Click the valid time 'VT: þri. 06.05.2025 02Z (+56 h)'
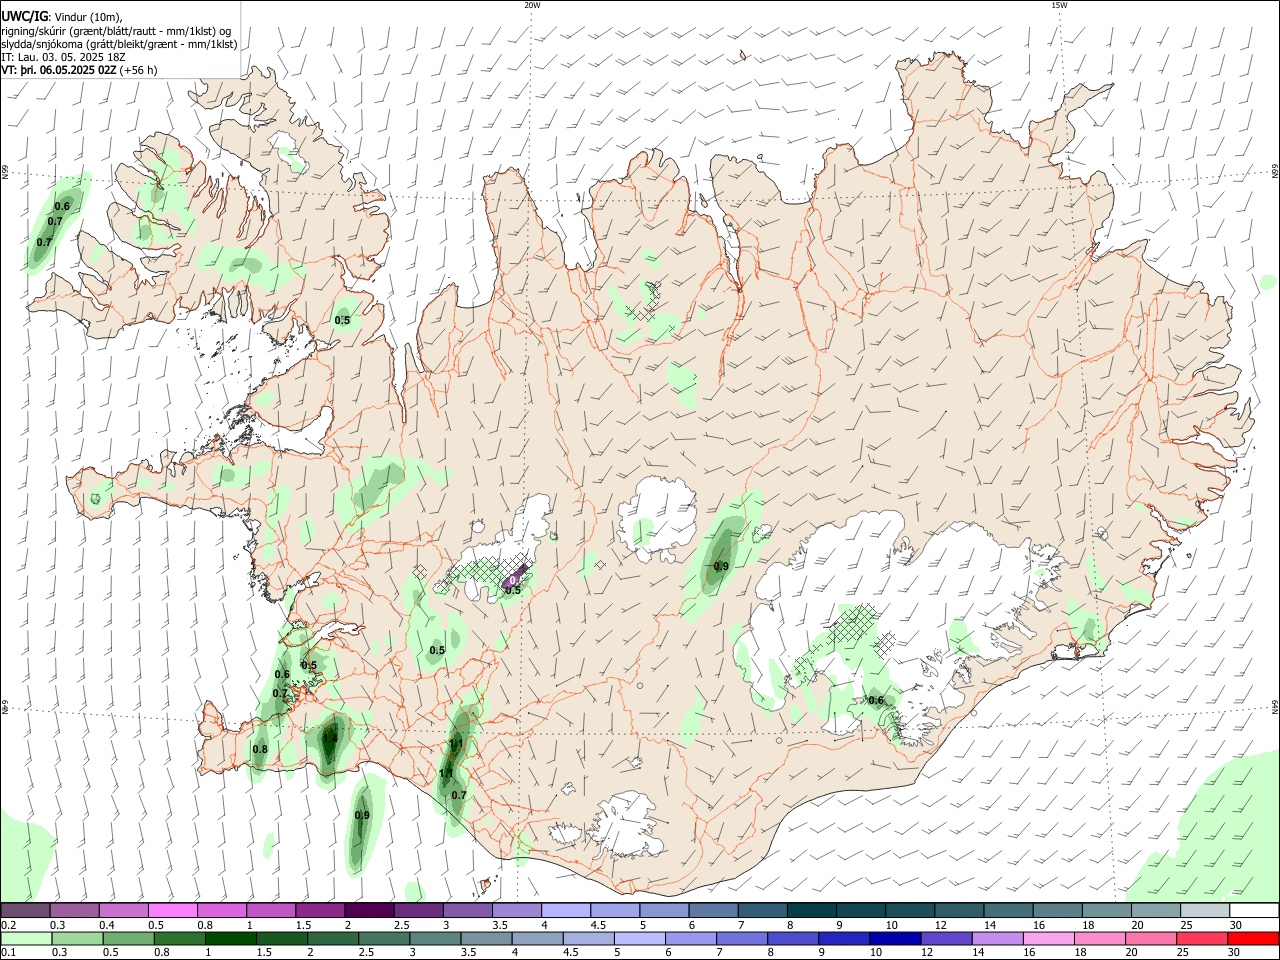This screenshot has width=1280, height=960. coord(79,70)
